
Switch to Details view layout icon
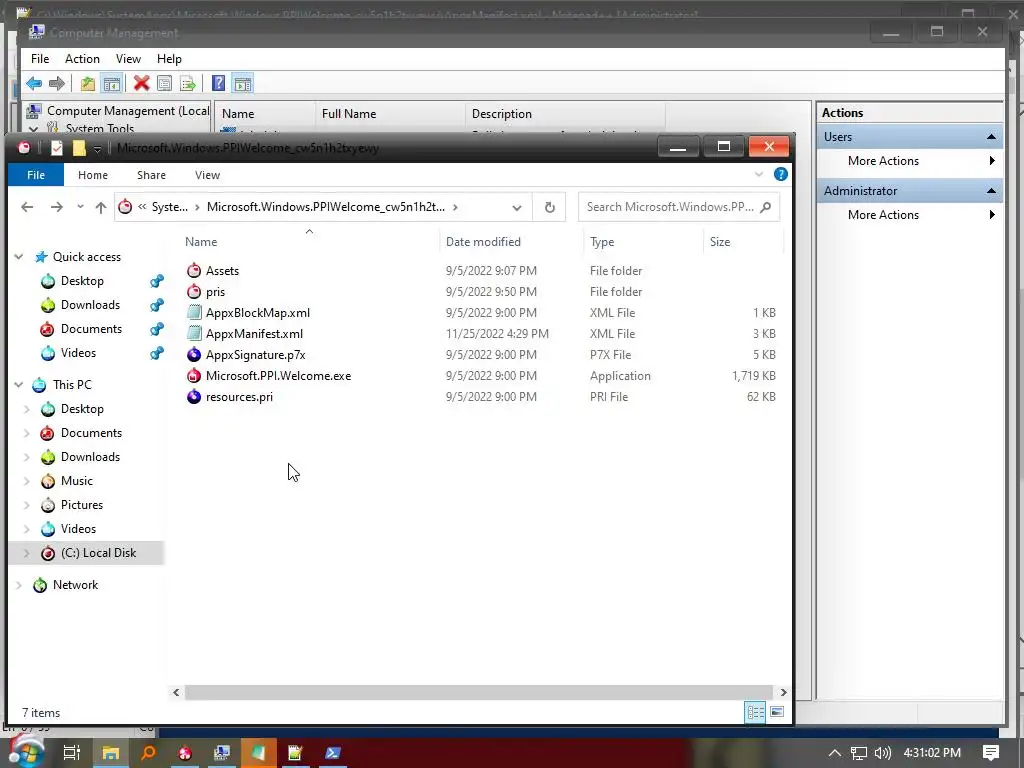click(756, 712)
